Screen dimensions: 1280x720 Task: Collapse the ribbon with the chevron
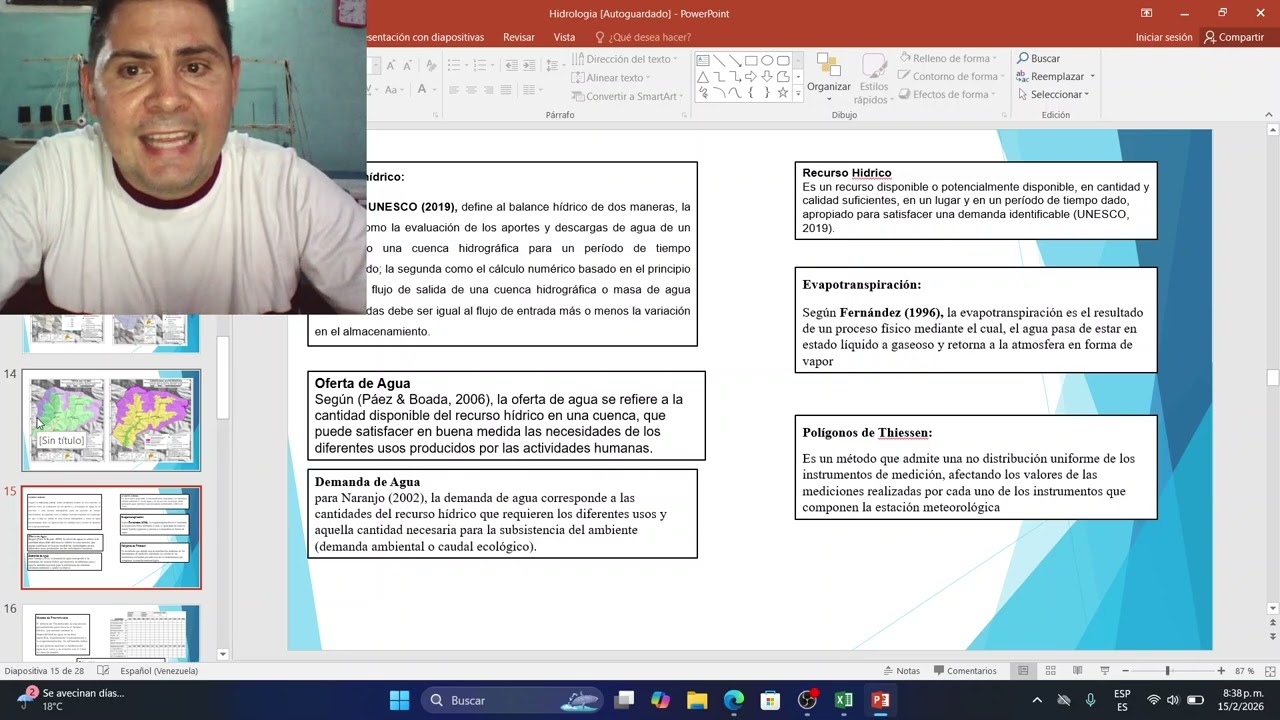(x=1271, y=115)
